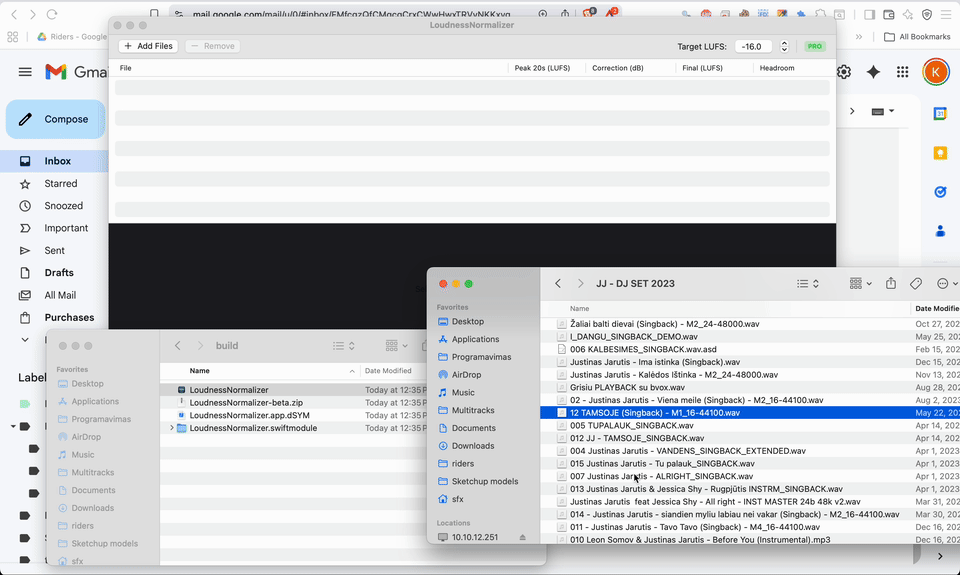Open the All Mail folder
This screenshot has height=575, width=960.
60,295
